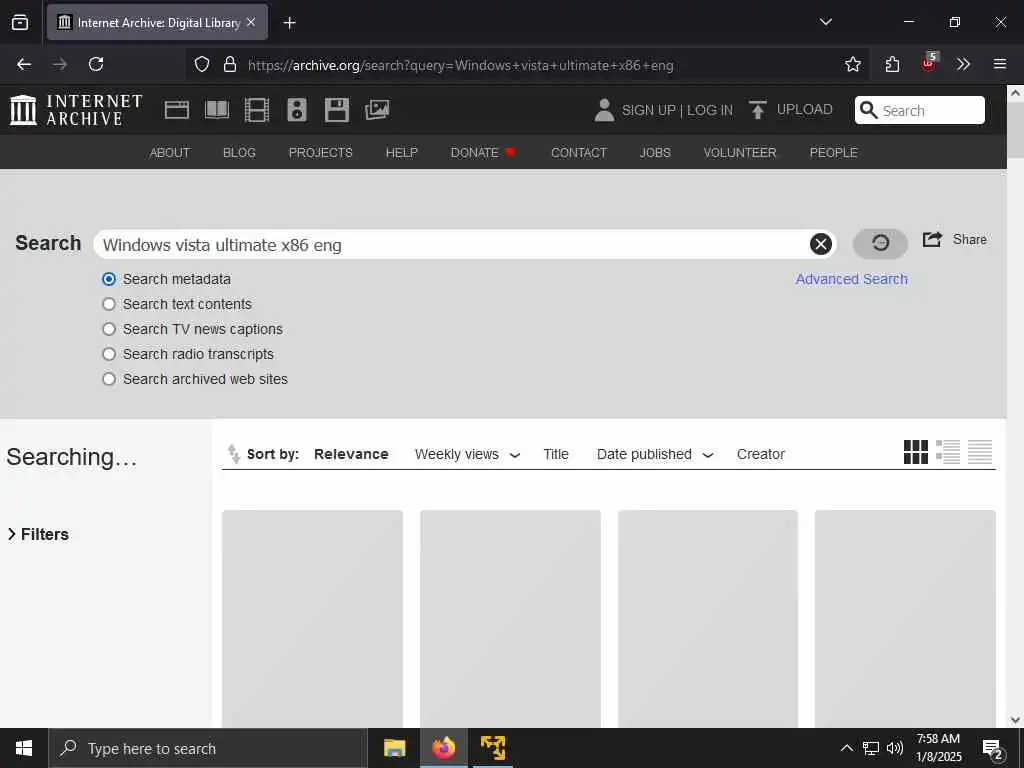Viewport: 1024px width, 768px height.
Task: Switch to extended list view
Action: (948, 452)
